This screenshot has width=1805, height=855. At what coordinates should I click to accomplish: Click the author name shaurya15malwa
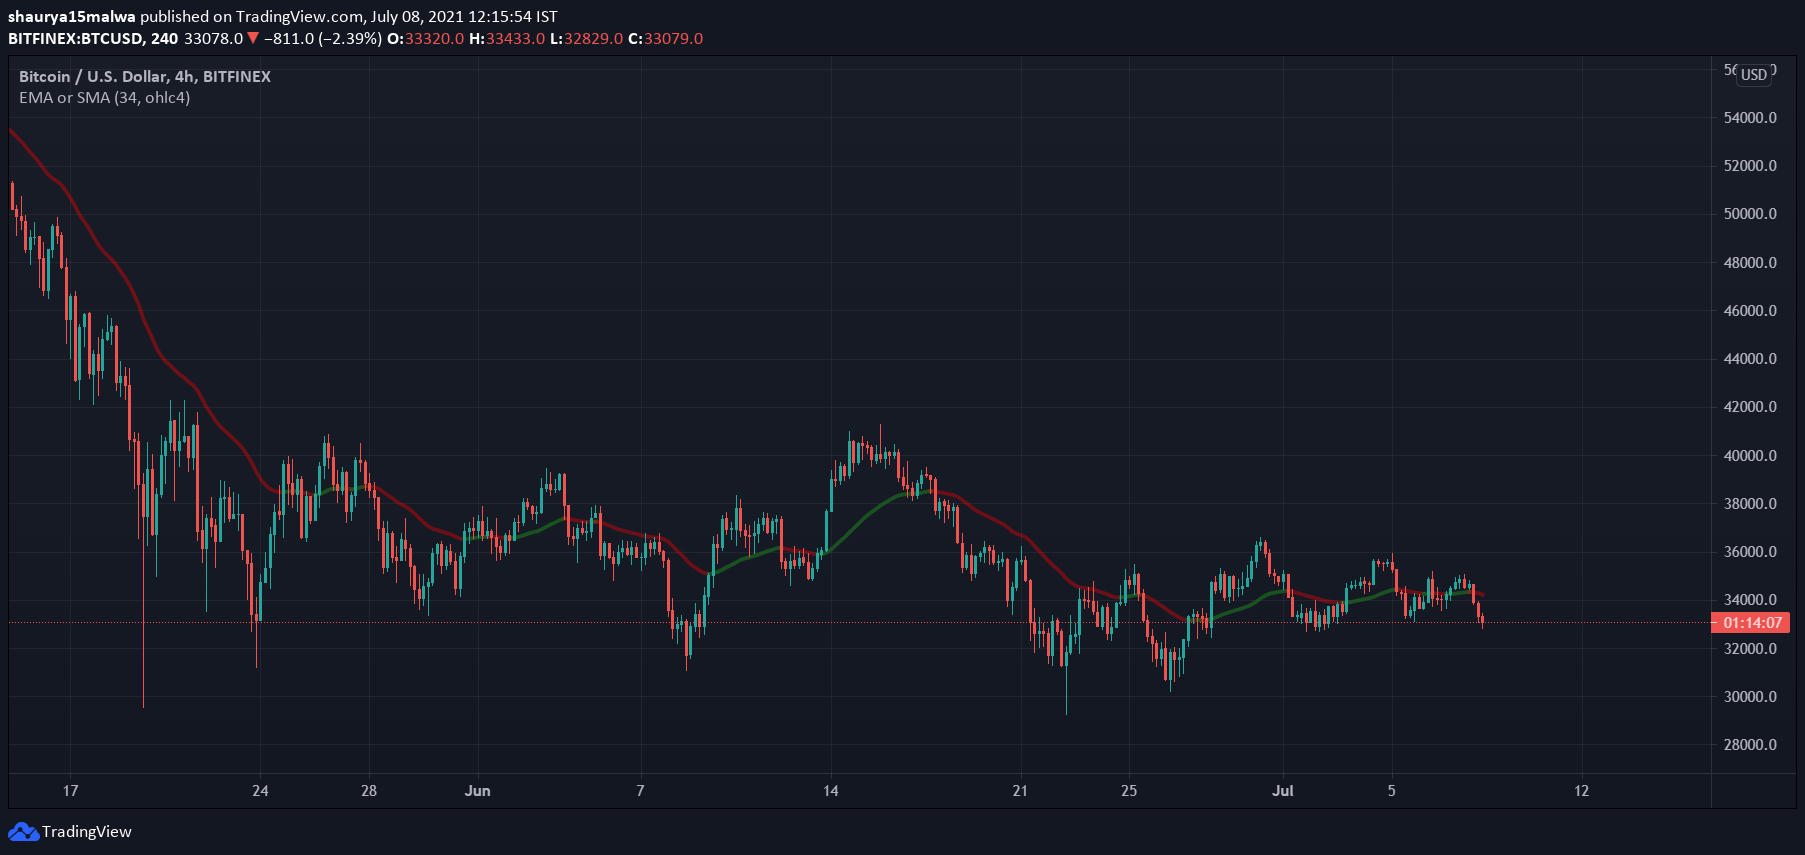71,16
